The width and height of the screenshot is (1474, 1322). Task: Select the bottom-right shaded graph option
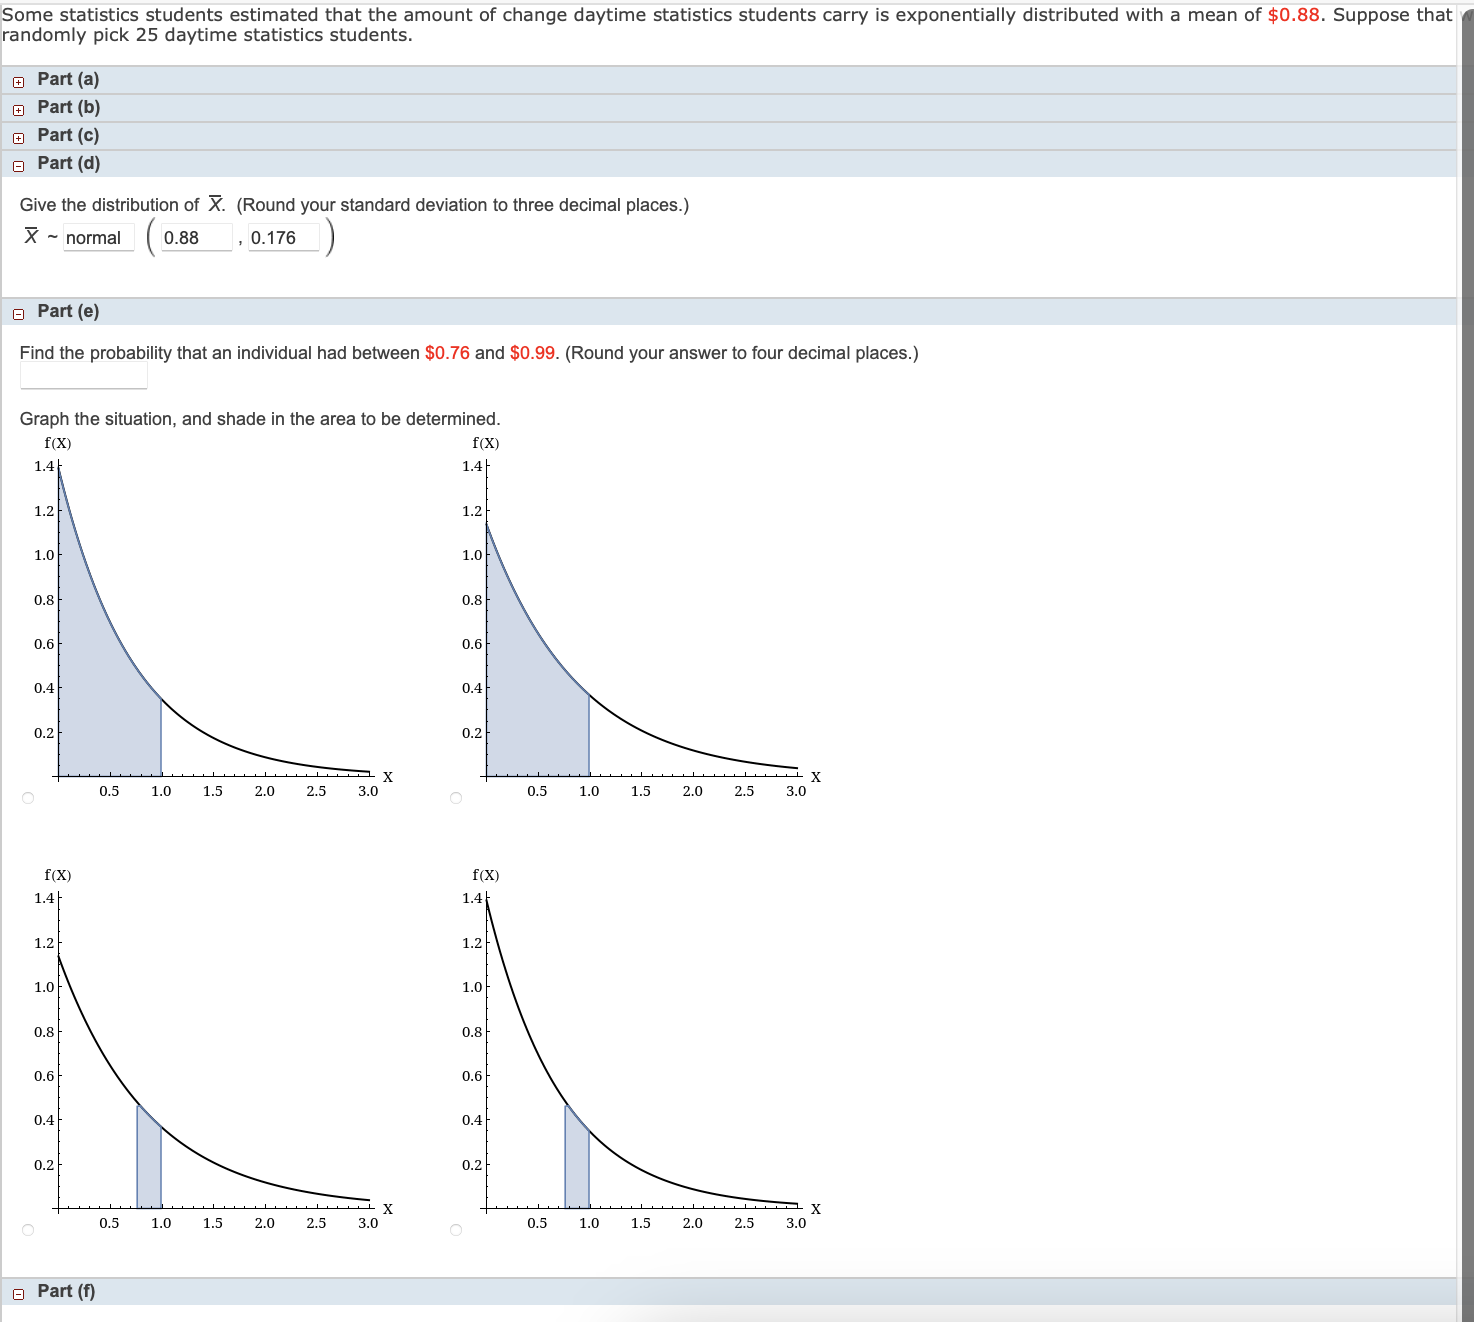[x=455, y=1230]
